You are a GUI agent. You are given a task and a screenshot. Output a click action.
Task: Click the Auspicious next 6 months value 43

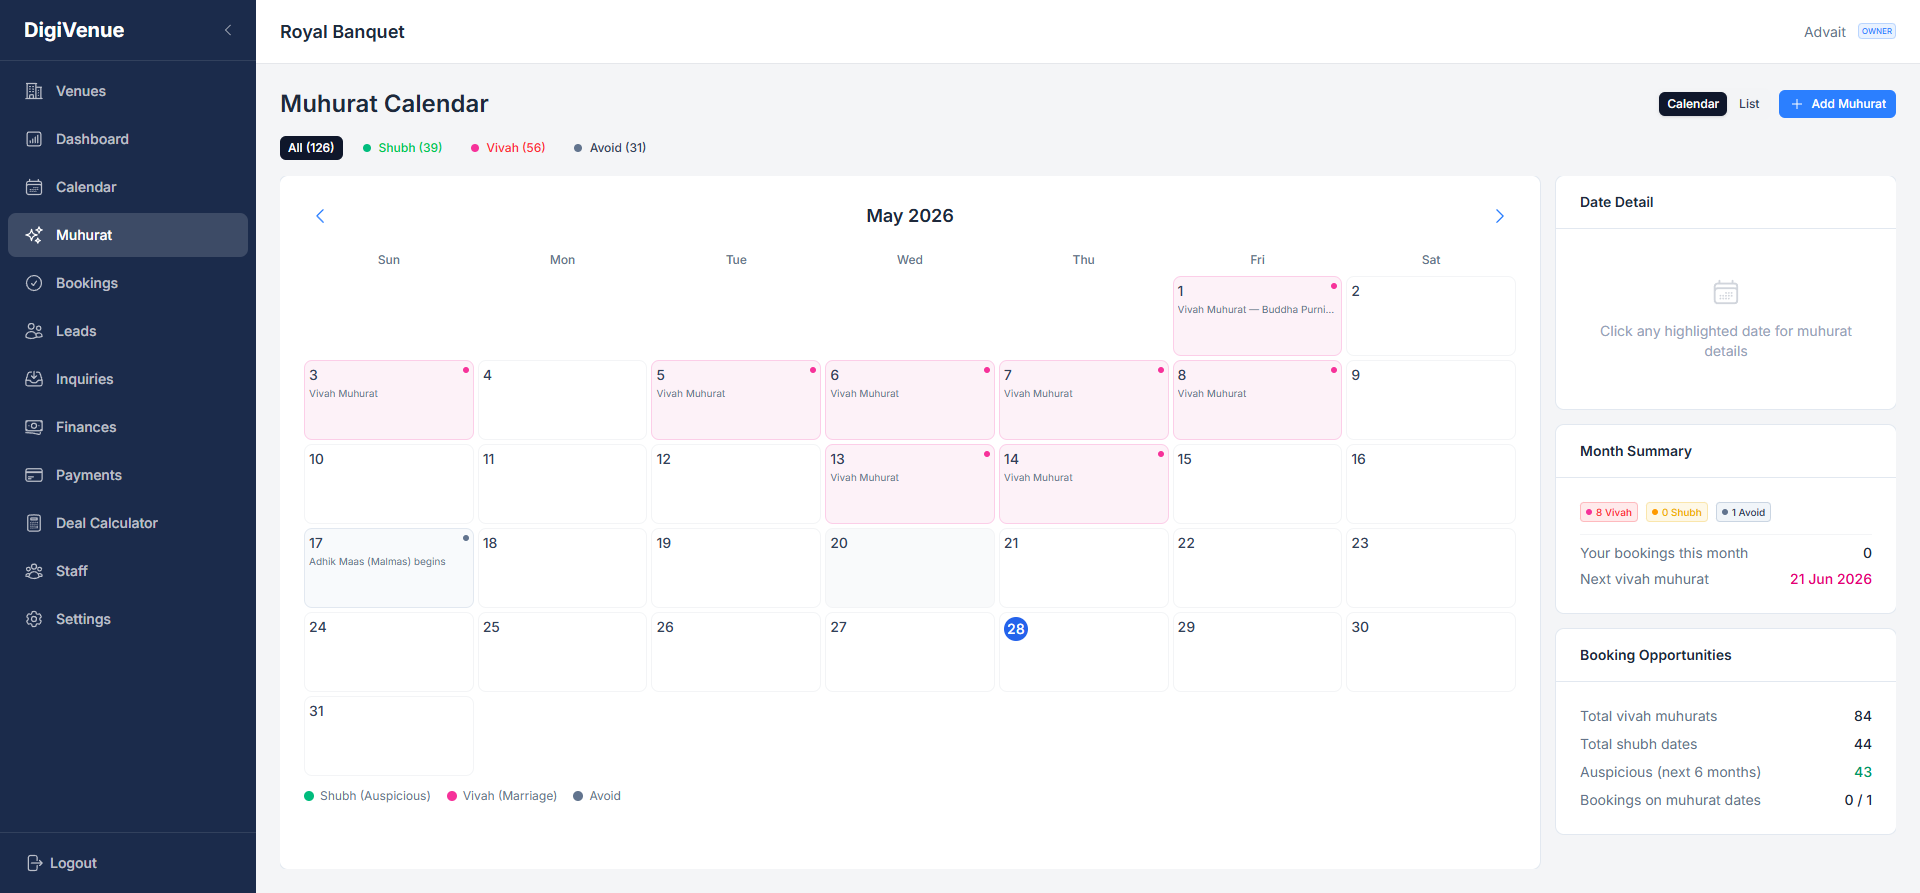click(x=1863, y=772)
